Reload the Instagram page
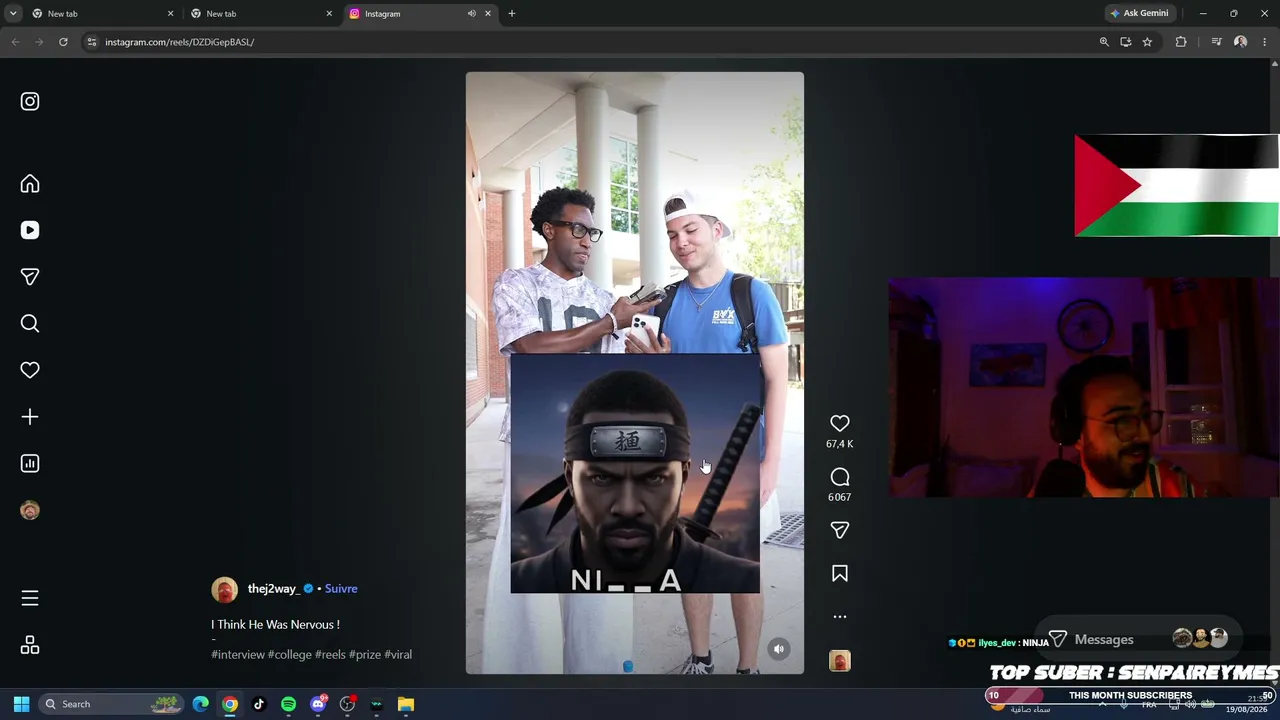The height and width of the screenshot is (720, 1280). (x=63, y=42)
